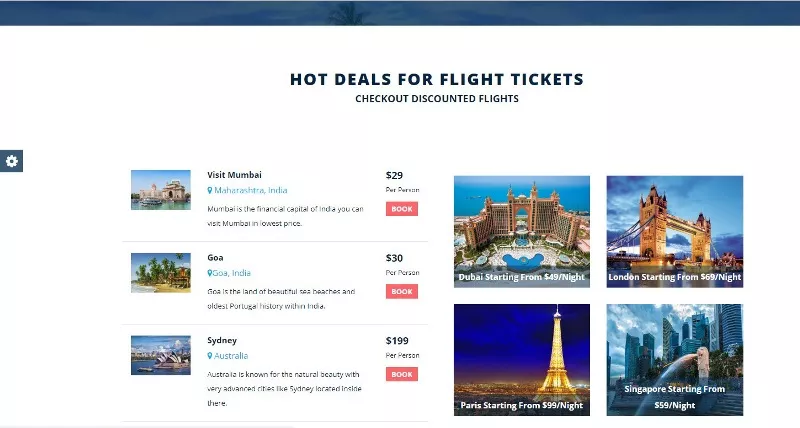The width and height of the screenshot is (800, 428).
Task: Open the Paris Starting From $99/Night card
Action: [x=521, y=360]
